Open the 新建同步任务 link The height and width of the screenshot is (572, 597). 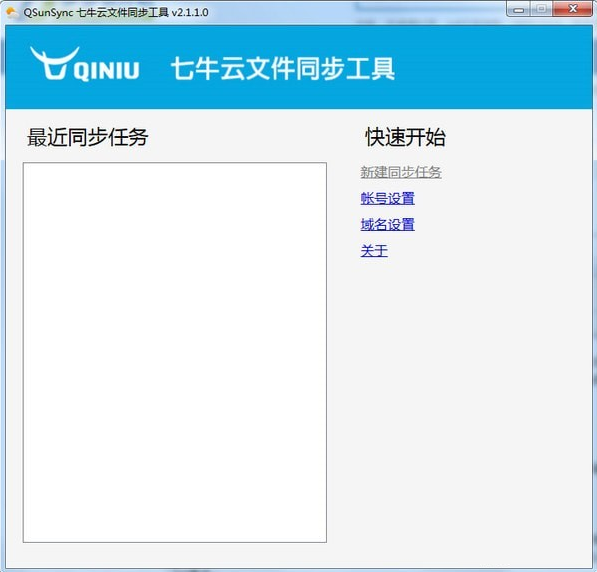click(x=401, y=172)
